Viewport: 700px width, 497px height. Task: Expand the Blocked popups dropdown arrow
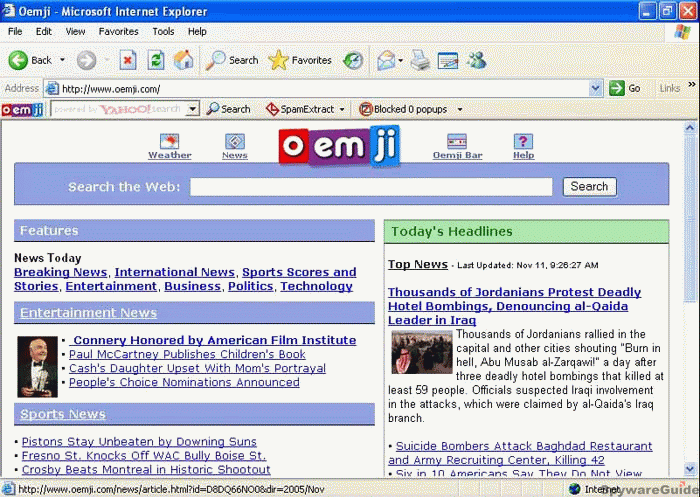(x=460, y=109)
